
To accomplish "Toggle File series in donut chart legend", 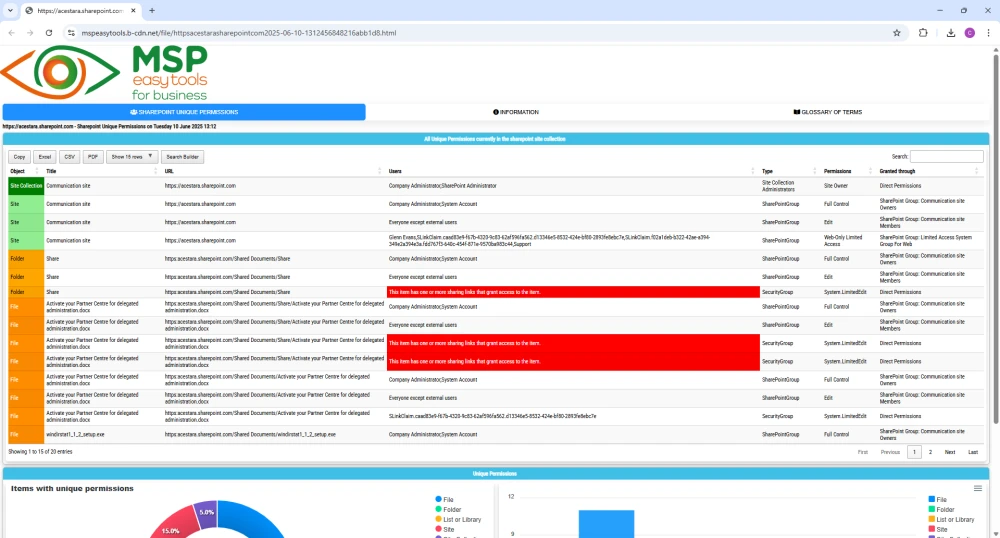I will click(445, 499).
